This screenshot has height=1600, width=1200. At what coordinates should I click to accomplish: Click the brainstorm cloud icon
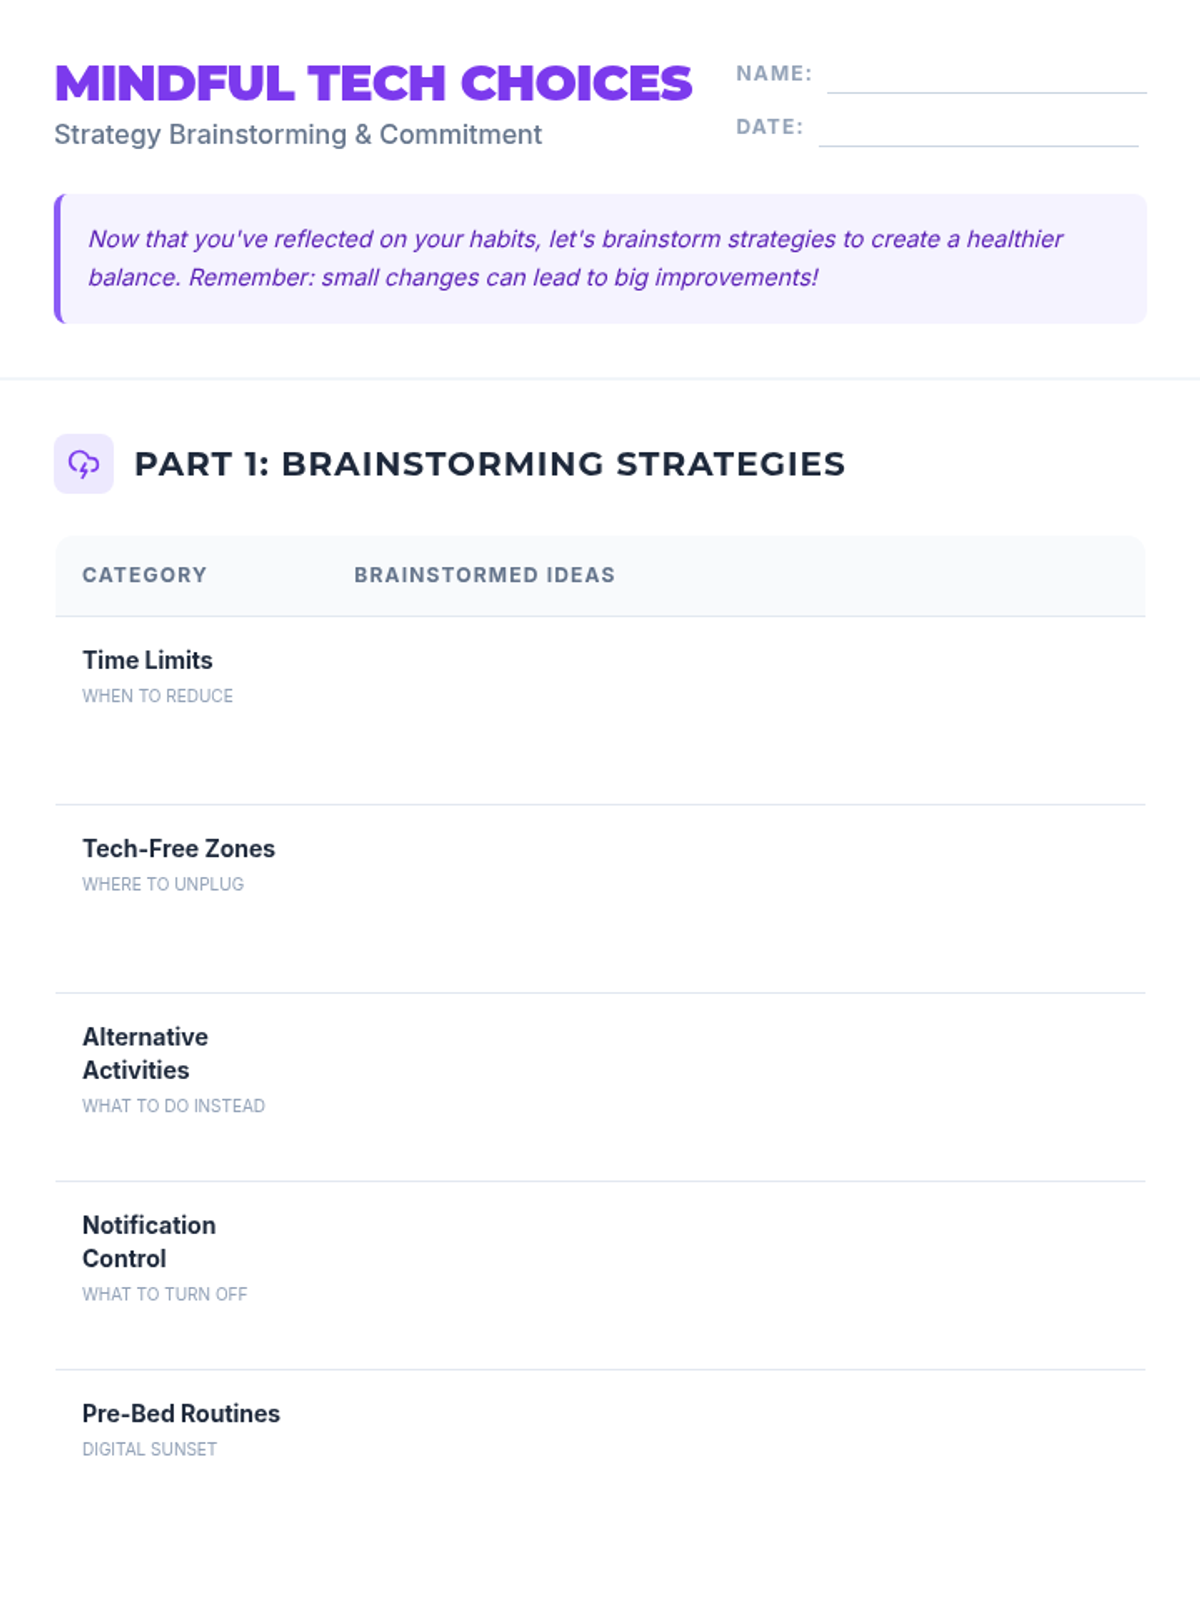click(x=84, y=464)
